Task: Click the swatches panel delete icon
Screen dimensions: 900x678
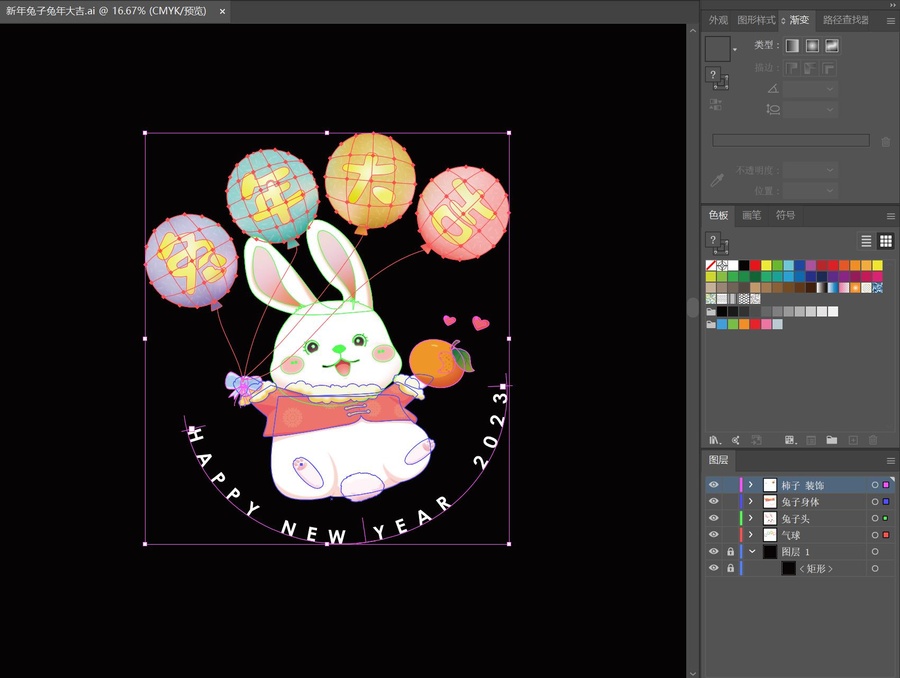Action: pos(873,440)
